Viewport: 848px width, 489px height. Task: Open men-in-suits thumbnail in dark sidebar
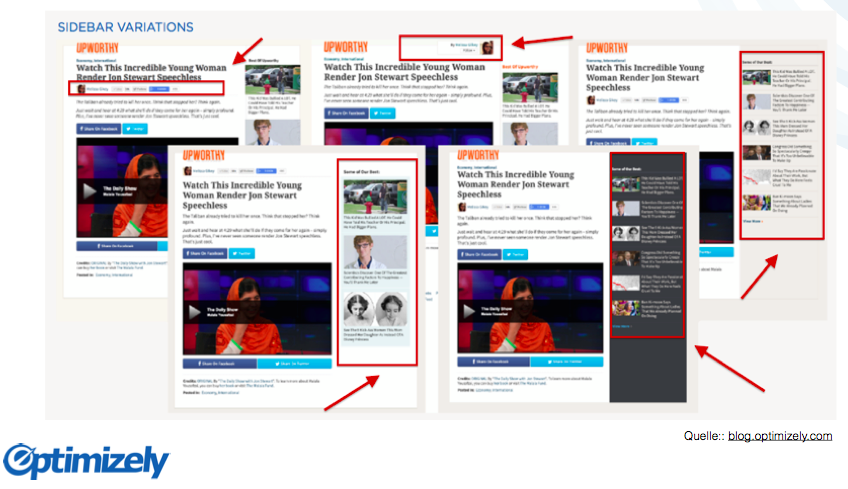click(626, 258)
